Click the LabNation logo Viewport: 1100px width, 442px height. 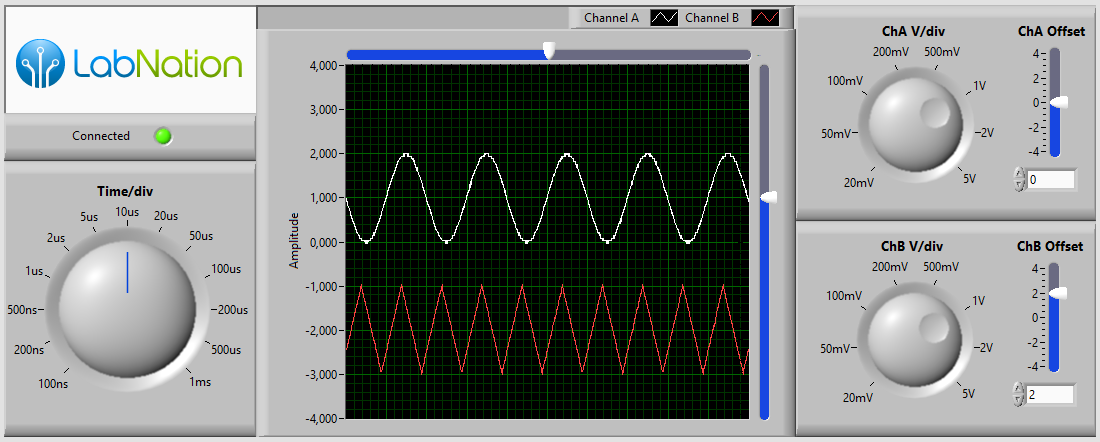(129, 62)
